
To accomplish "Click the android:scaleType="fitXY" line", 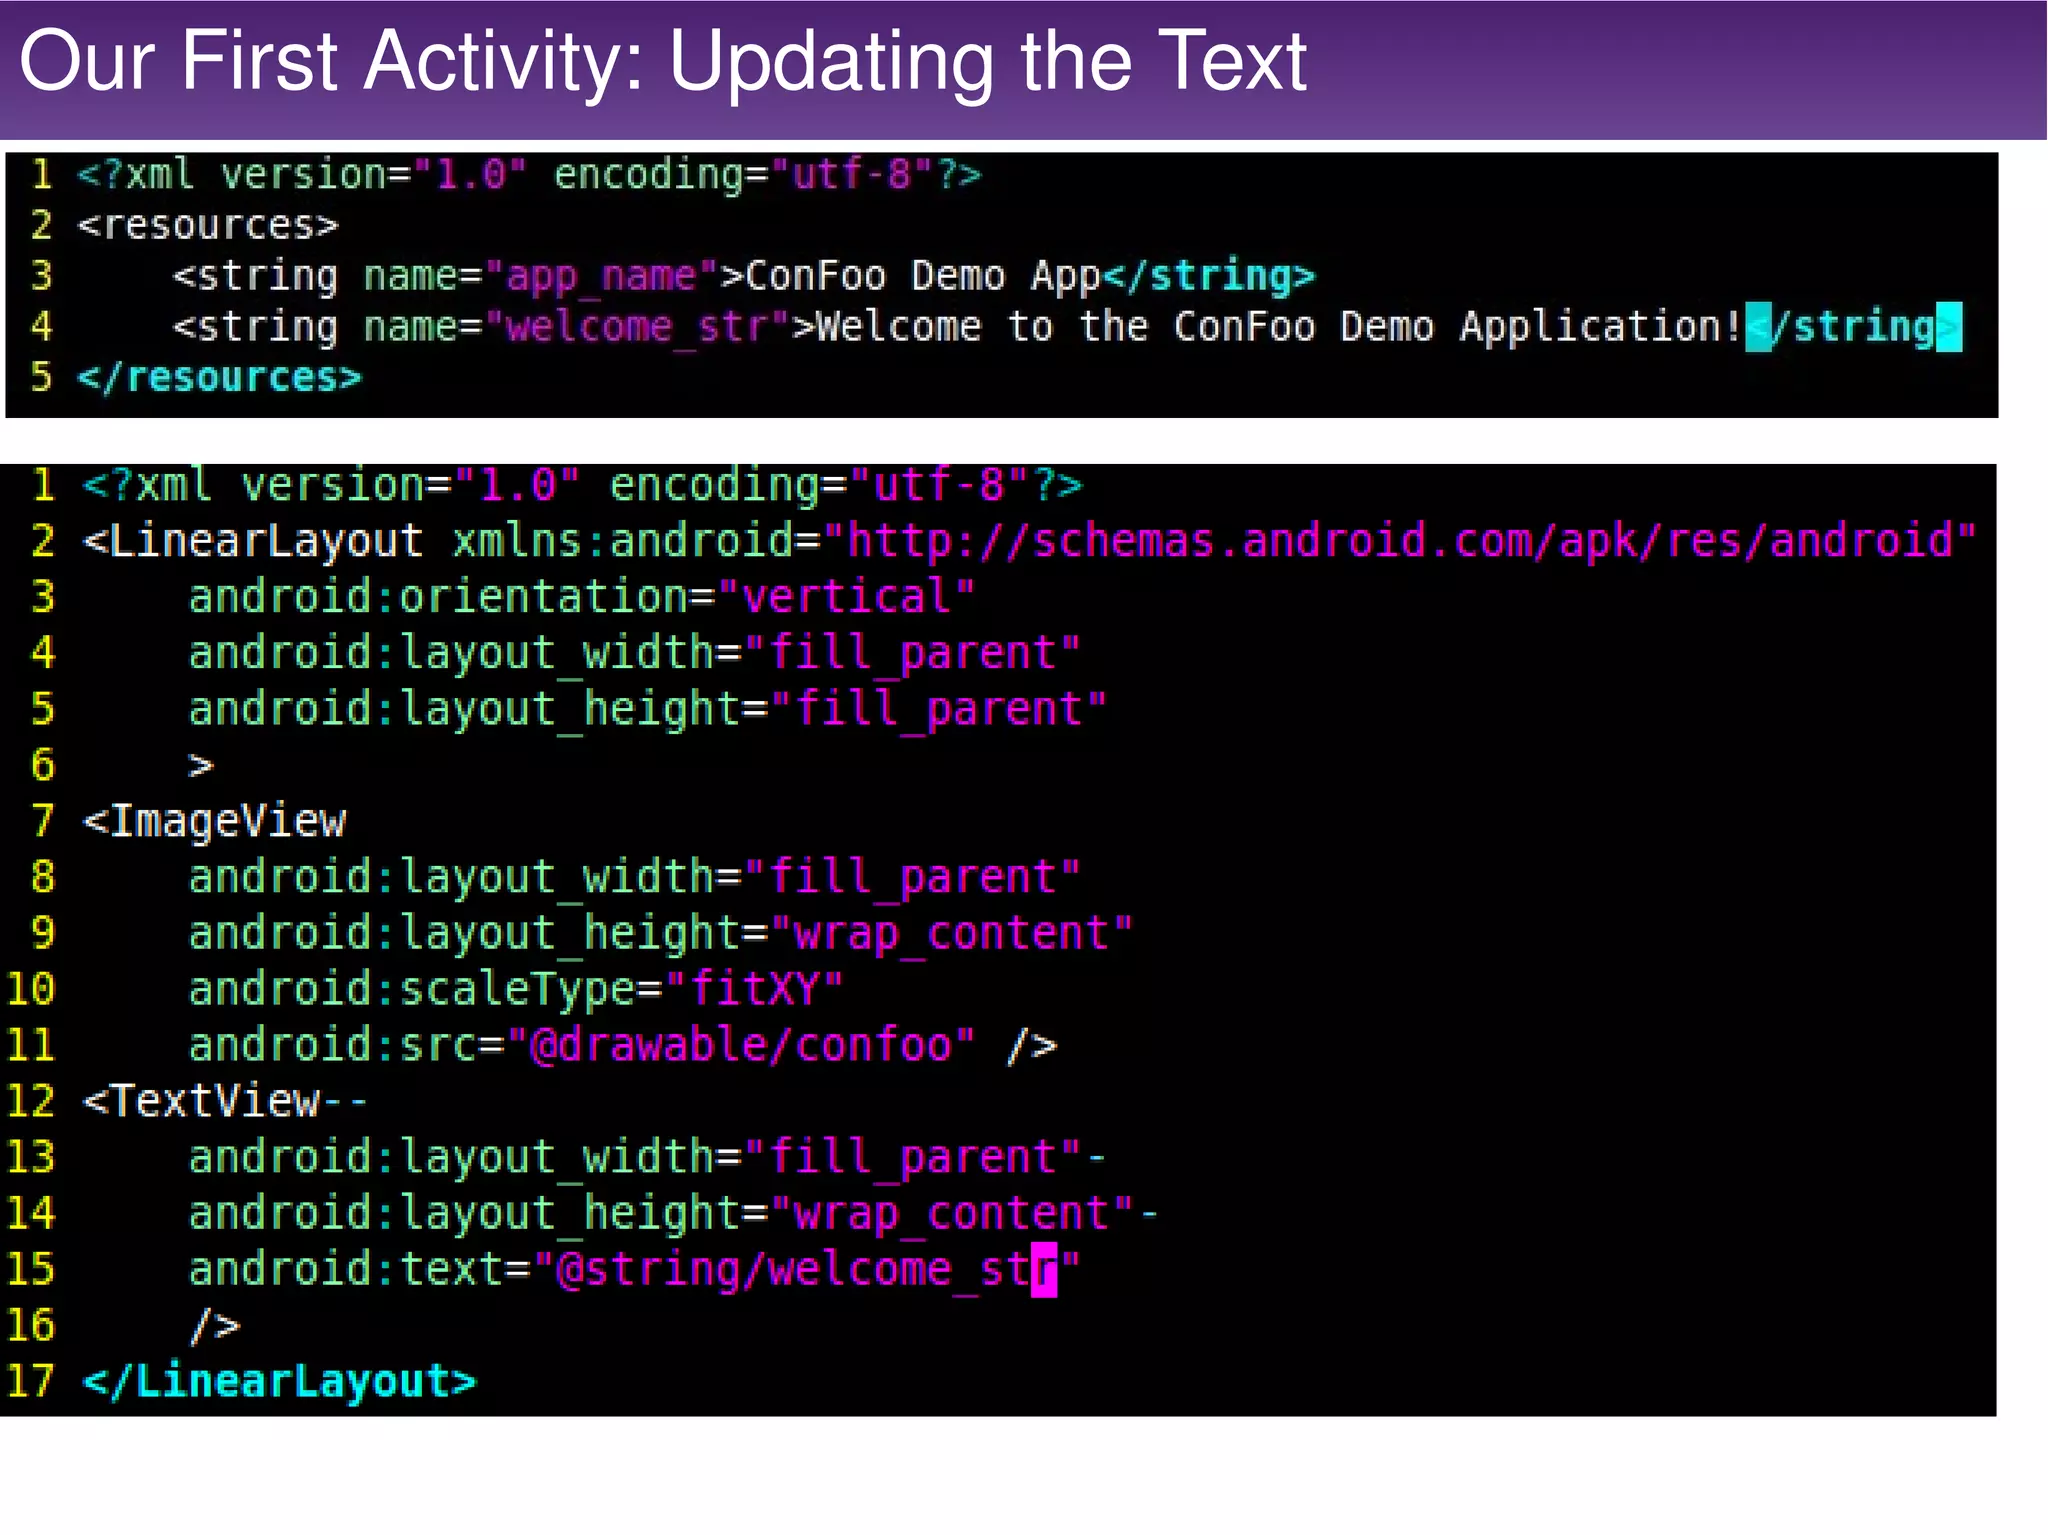I will (x=516, y=989).
